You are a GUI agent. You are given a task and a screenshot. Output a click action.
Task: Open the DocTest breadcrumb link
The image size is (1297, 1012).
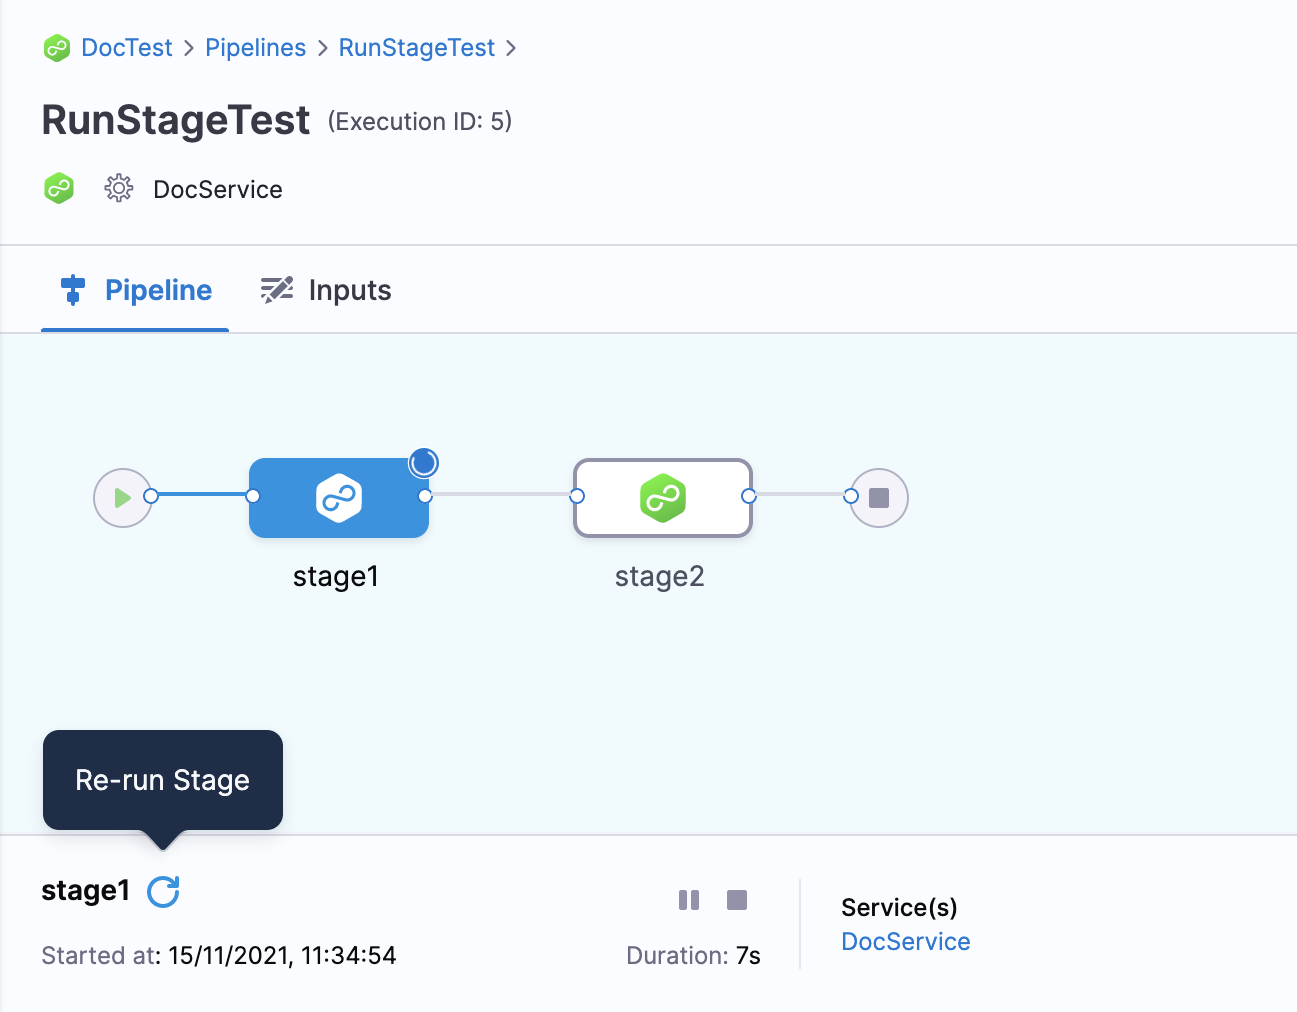(x=127, y=48)
